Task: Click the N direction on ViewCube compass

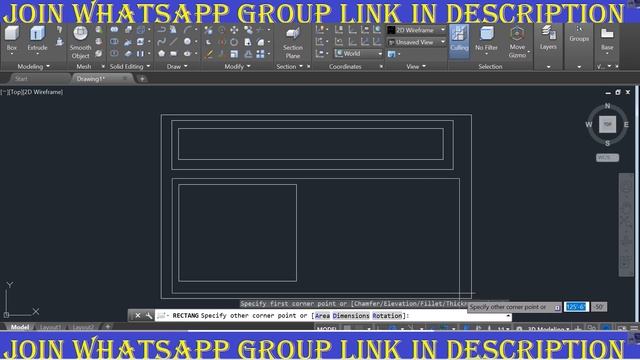Action: pyautogui.click(x=607, y=106)
